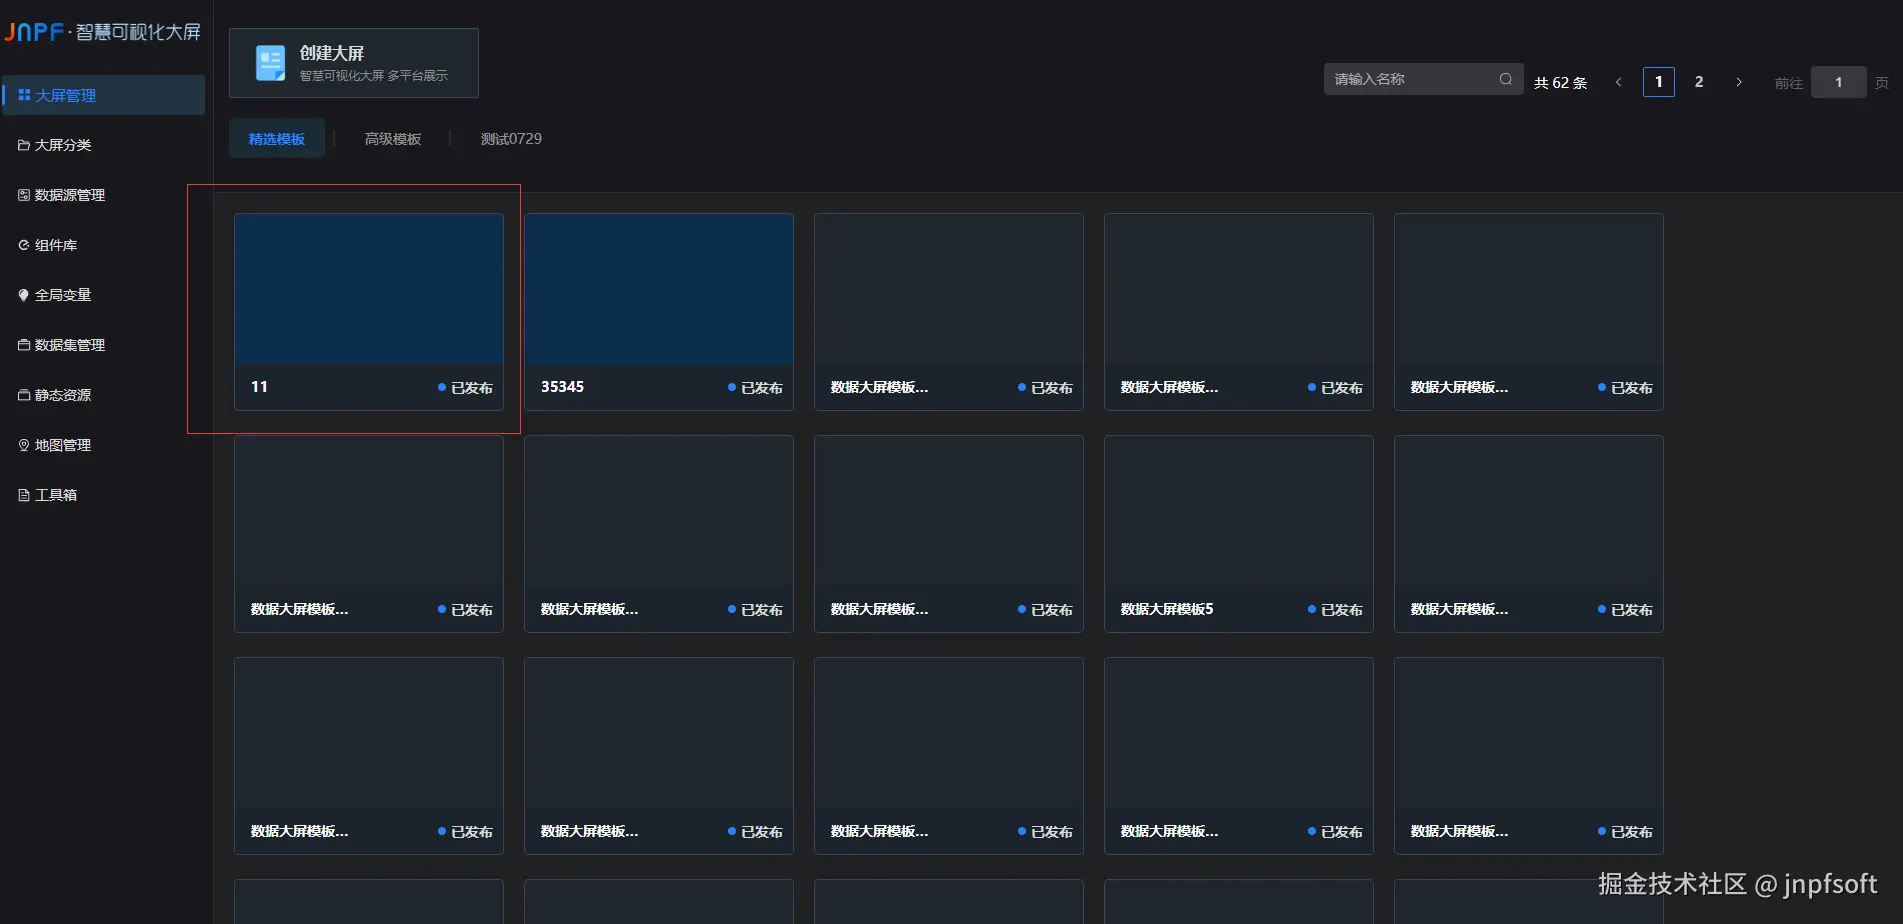Switch to the 测试0729 tab
The width and height of the screenshot is (1903, 924).
pyautogui.click(x=511, y=139)
